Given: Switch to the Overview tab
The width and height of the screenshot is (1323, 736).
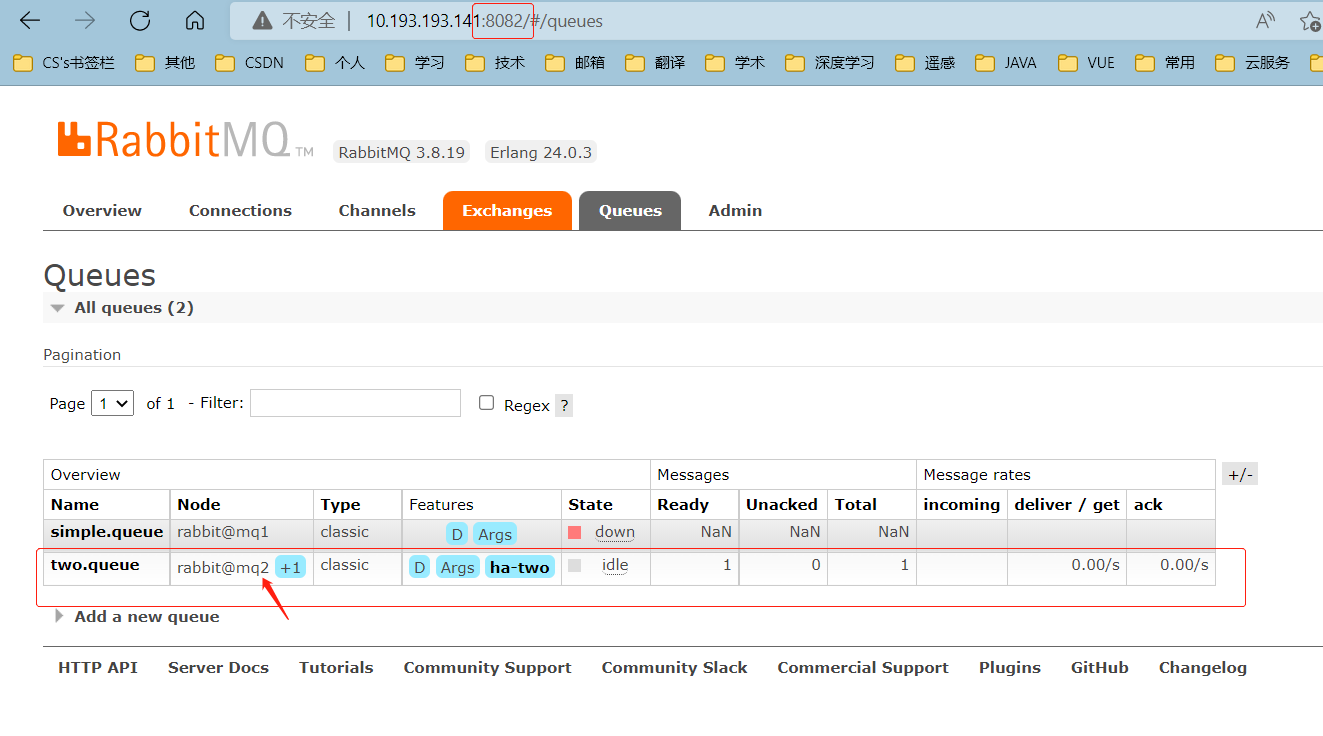Looking at the screenshot, I should (x=102, y=210).
